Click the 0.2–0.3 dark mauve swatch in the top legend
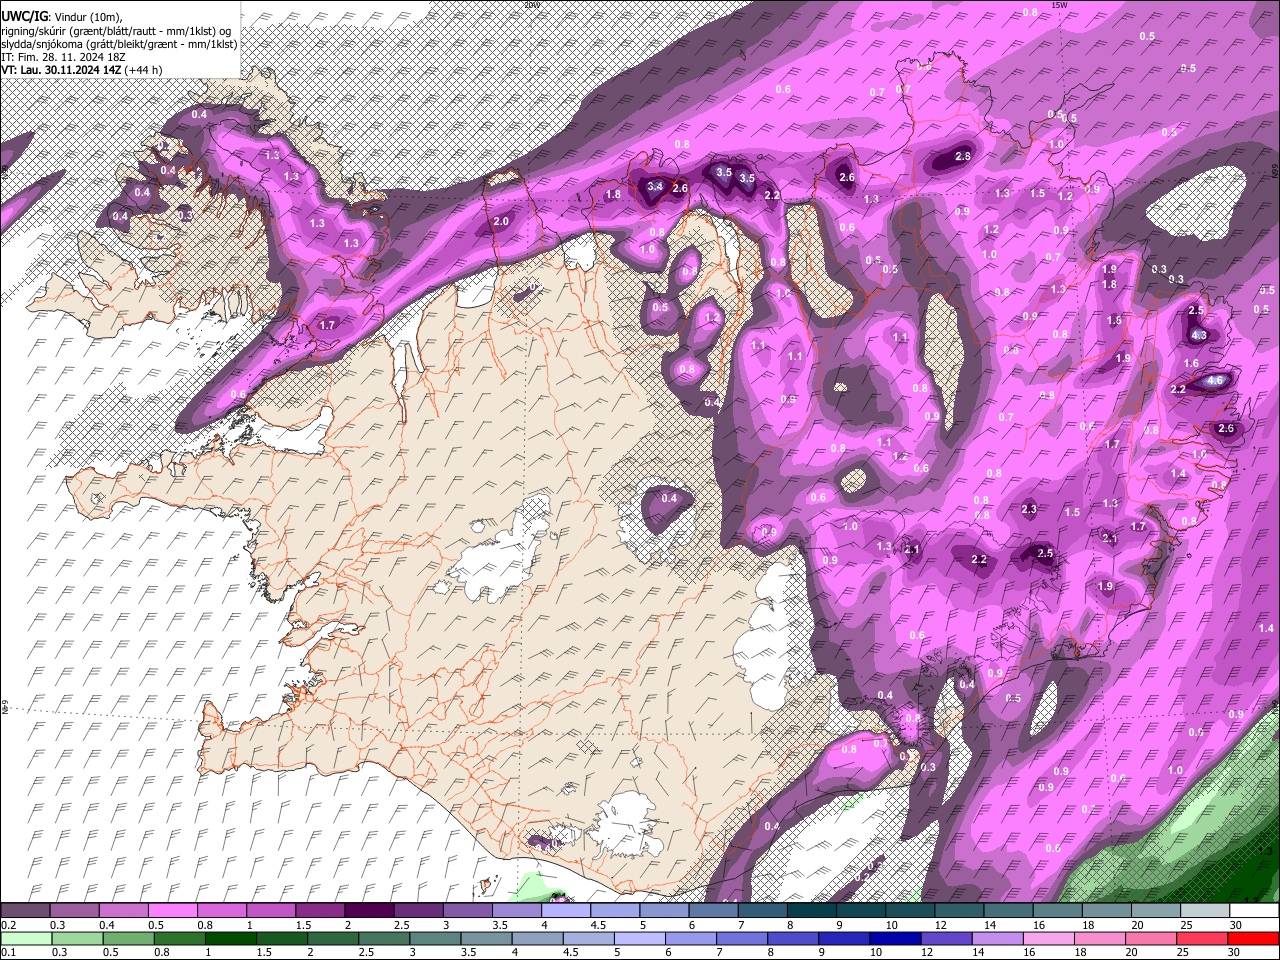 tap(25, 910)
